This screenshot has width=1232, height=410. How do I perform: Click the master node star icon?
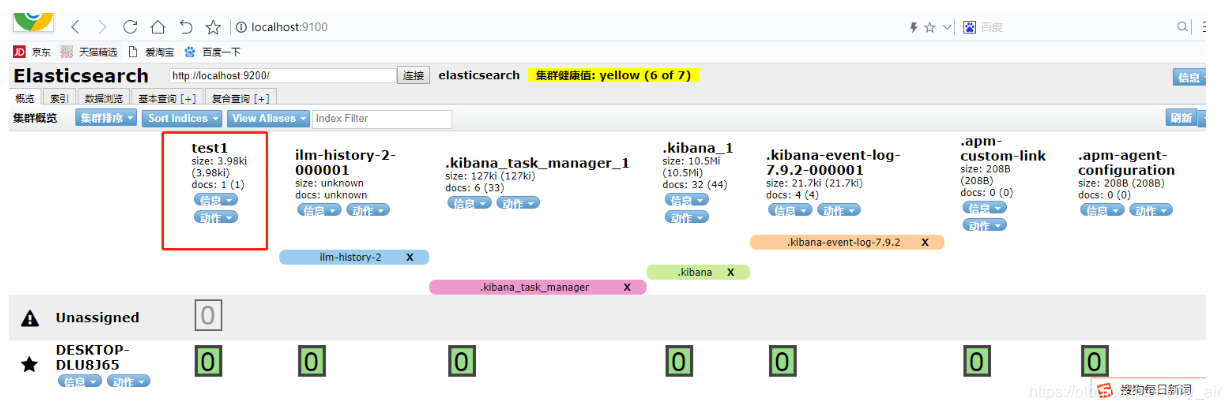[x=30, y=364]
